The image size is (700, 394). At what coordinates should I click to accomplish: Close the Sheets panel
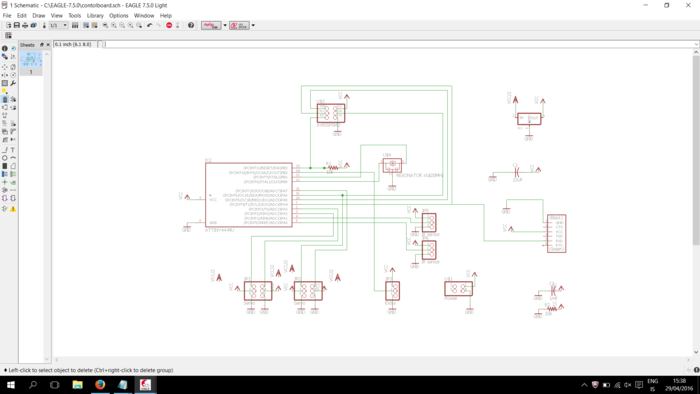(x=48, y=45)
